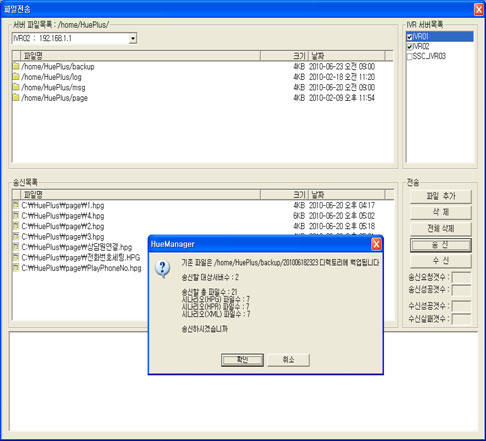Image resolution: width=486 pixels, height=441 pixels.
Task: Close the HueManager dialog
Action: [376, 244]
